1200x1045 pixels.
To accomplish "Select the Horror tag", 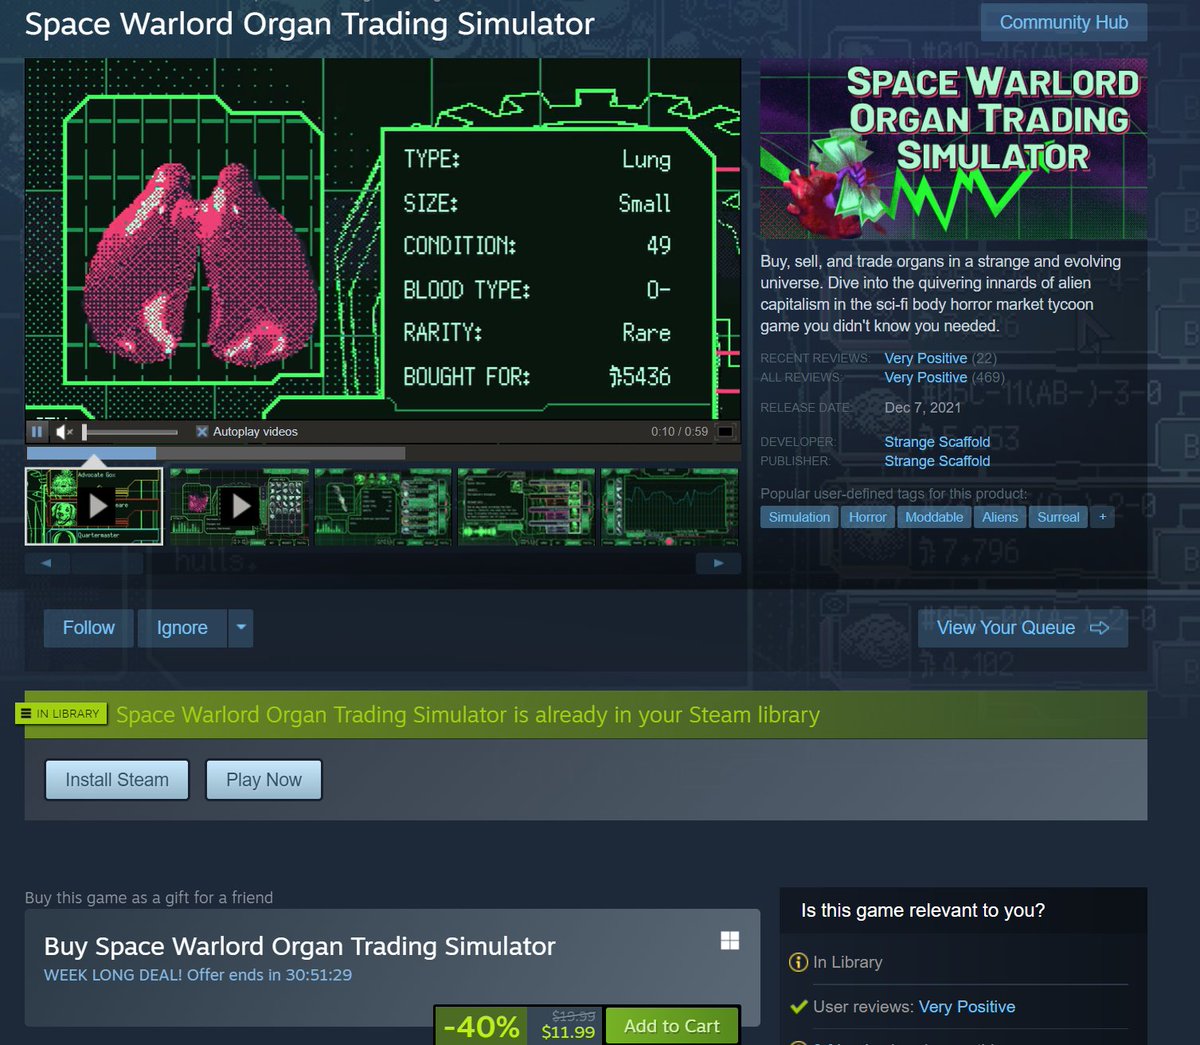I will (x=867, y=517).
